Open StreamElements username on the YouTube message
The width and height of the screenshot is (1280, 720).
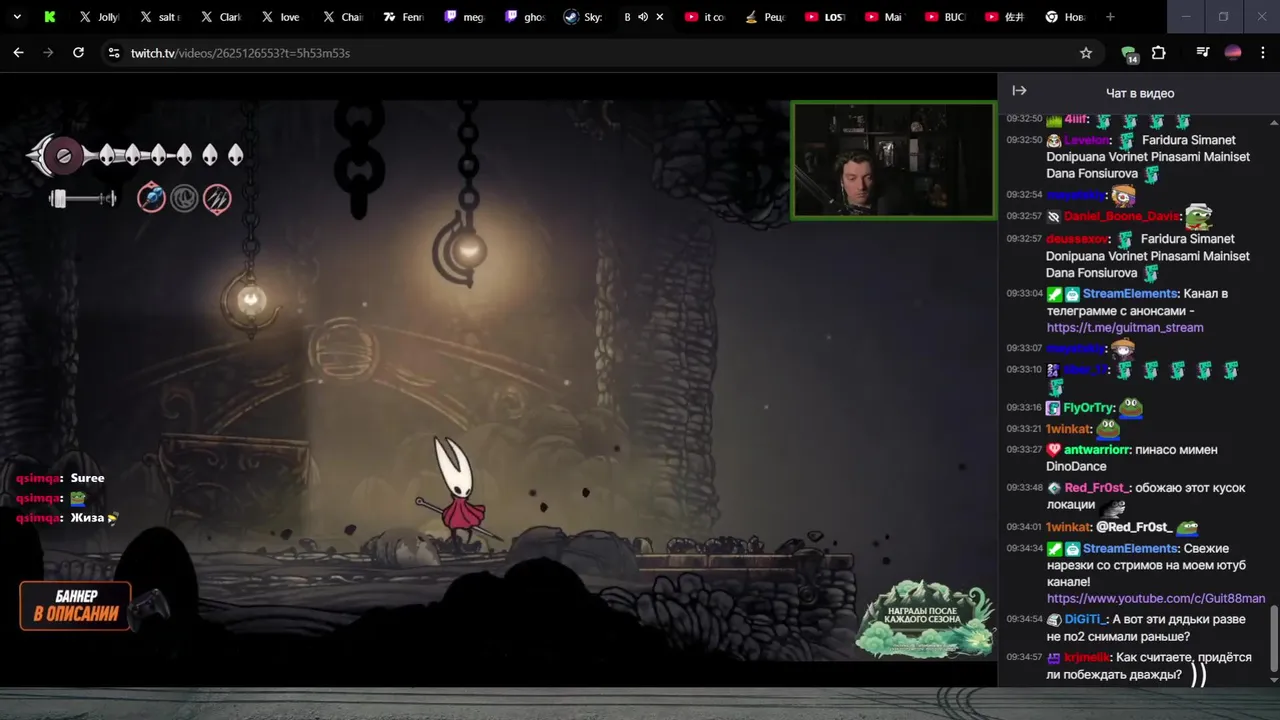(x=1129, y=548)
